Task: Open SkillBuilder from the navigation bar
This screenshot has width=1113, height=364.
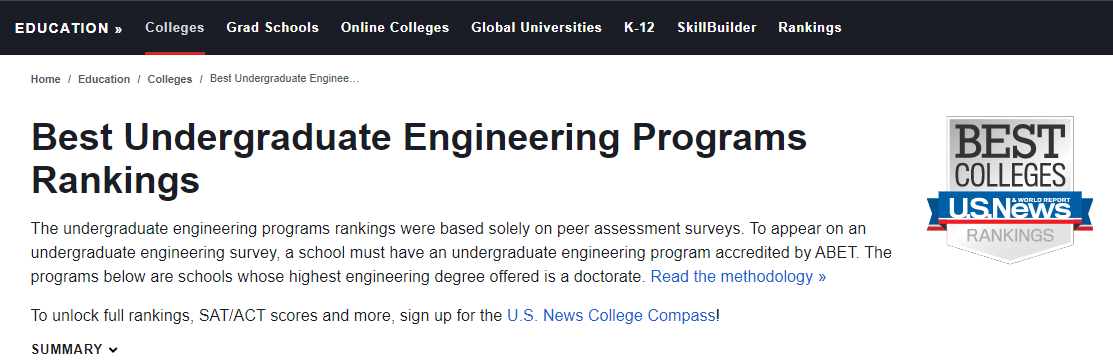Action: [x=717, y=28]
